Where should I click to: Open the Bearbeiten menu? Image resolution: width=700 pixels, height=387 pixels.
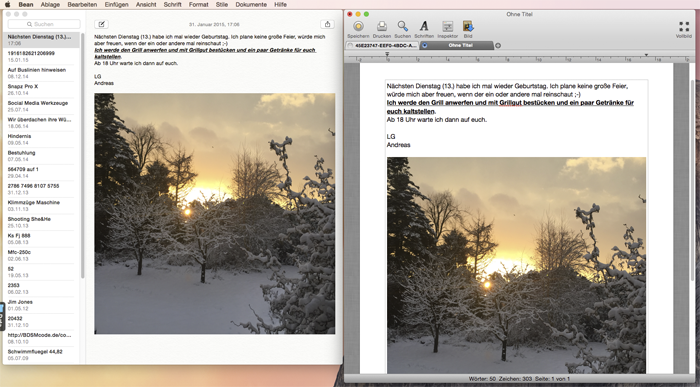coord(82,4)
